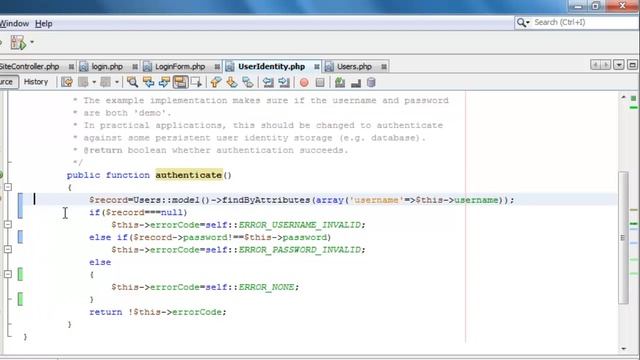Switch to History view button
Screen dimensions: 640x360
click(x=36, y=82)
